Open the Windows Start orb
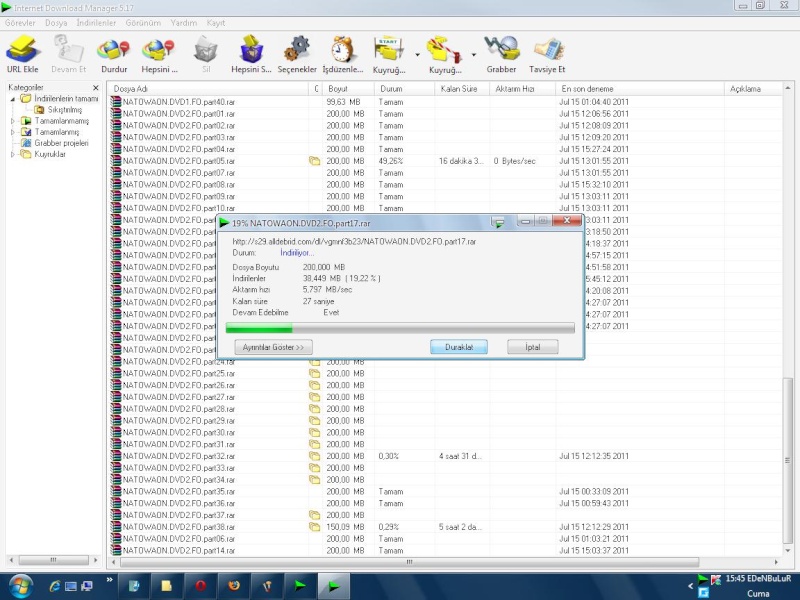 pos(20,586)
